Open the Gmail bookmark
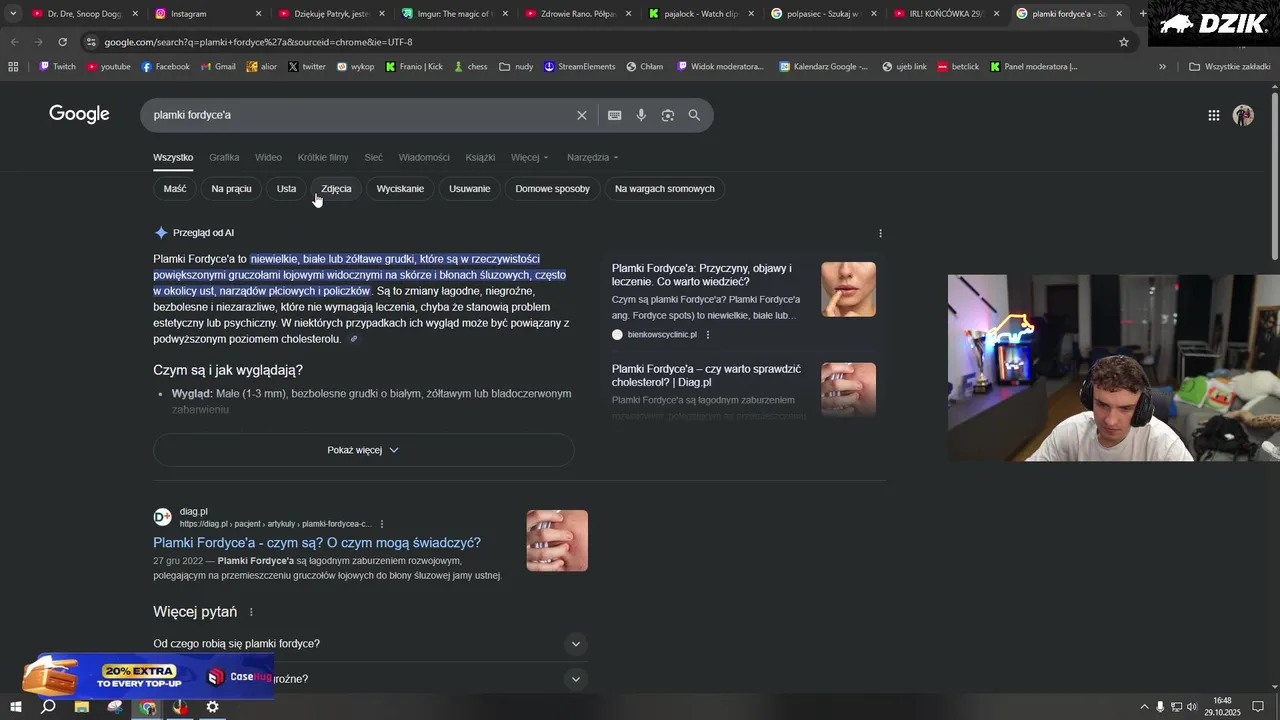Screen dimensions: 1280x720 click(x=218, y=67)
